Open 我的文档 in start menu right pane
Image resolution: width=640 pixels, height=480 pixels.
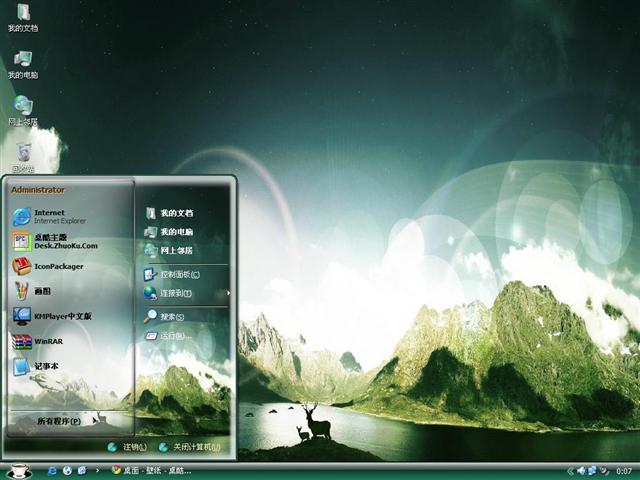tap(169, 213)
